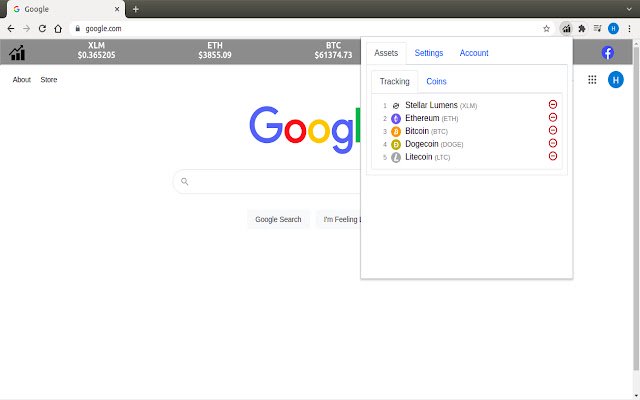The width and height of the screenshot is (640, 400).
Task: Open Chrome's three-dot menu
Action: (629, 29)
